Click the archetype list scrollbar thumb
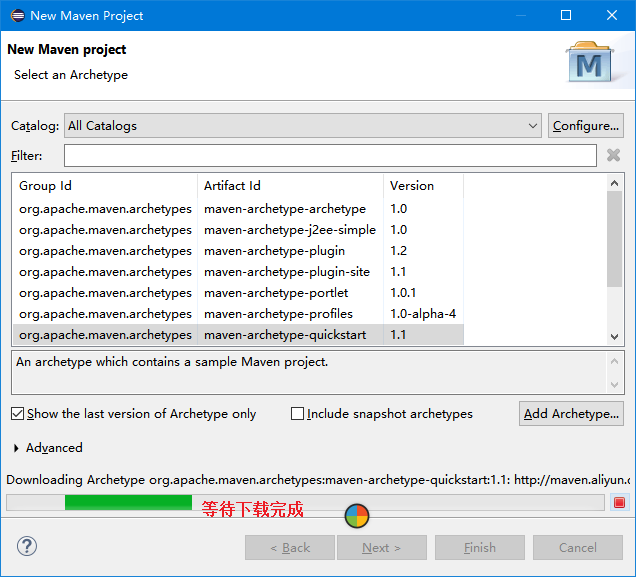This screenshot has width=636, height=577. pos(615,239)
